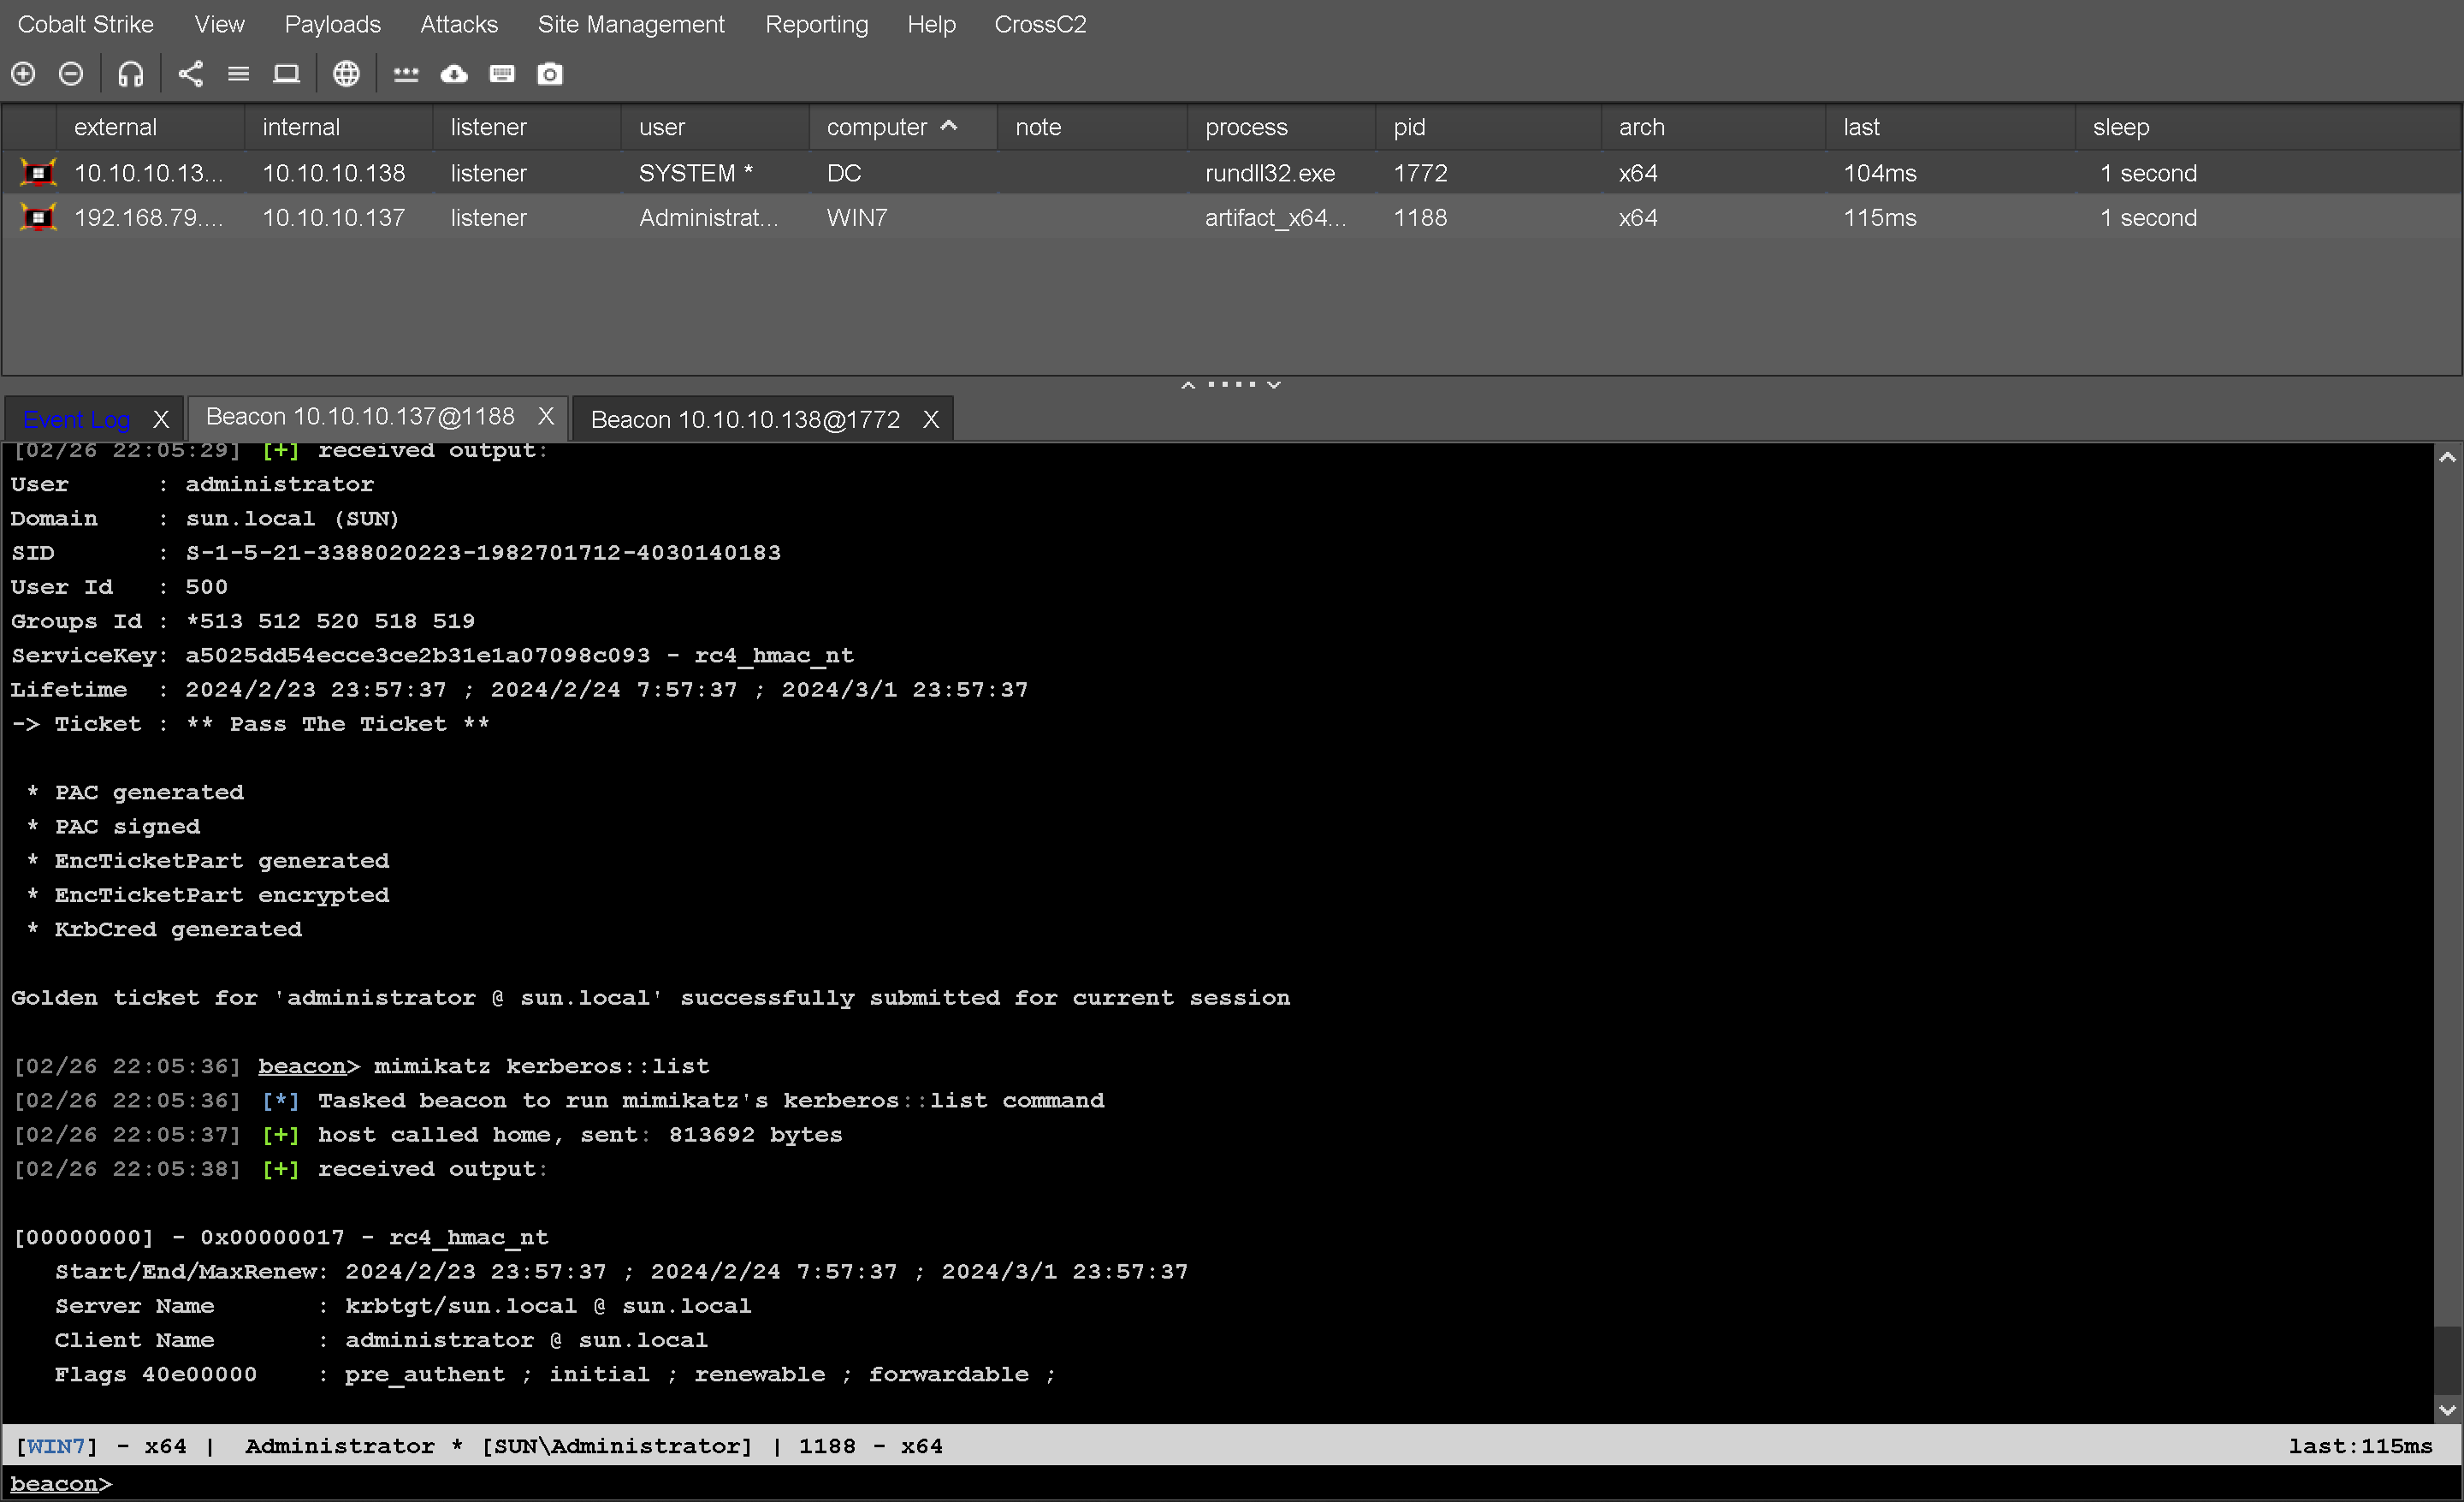Open the CrossC2 menu
This screenshot has height=1502, width=2464.
(x=1039, y=24)
